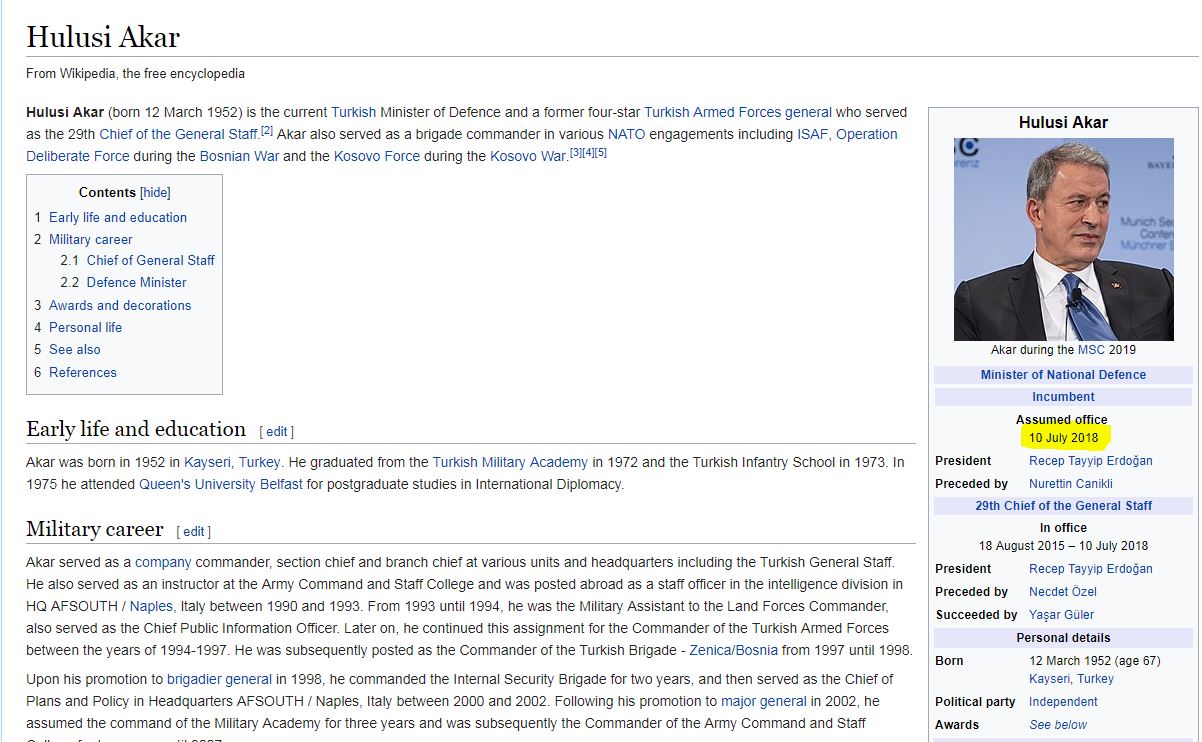Jump to Chief of General Staff subsection
Viewport: 1202px width, 742px height.
(x=150, y=260)
